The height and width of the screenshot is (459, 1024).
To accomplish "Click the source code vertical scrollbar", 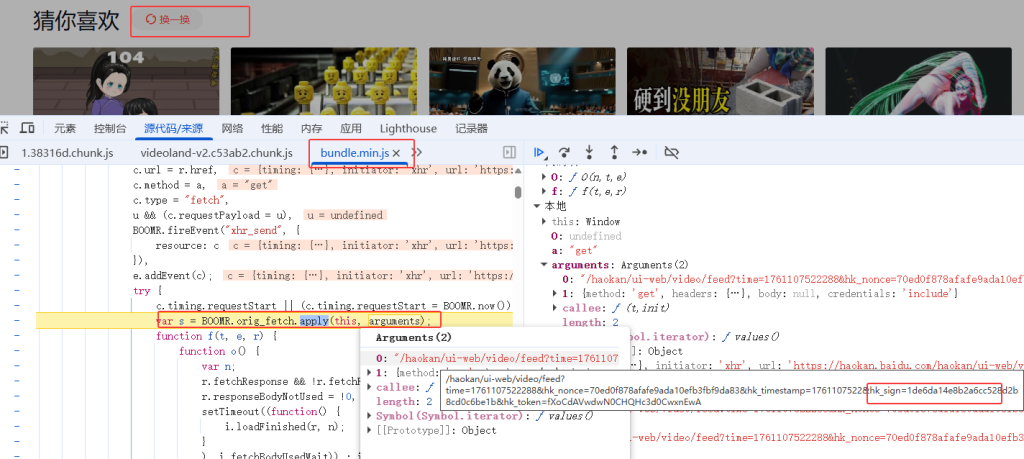I will [x=517, y=192].
